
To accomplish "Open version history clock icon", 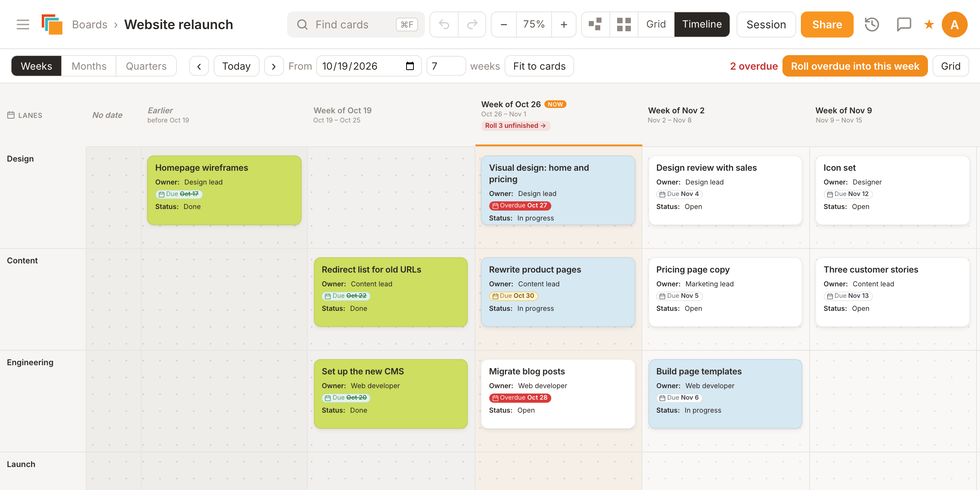I will point(872,24).
